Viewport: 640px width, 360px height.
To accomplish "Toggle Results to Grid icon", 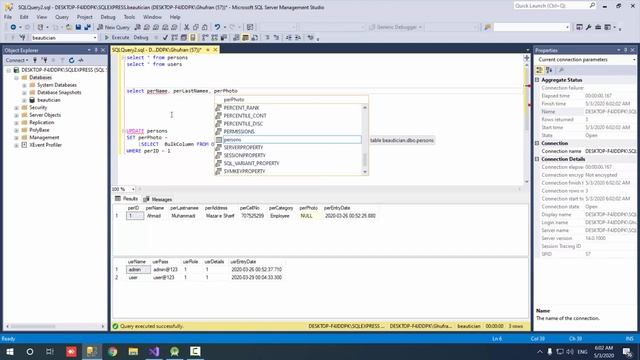I will 245,38.
